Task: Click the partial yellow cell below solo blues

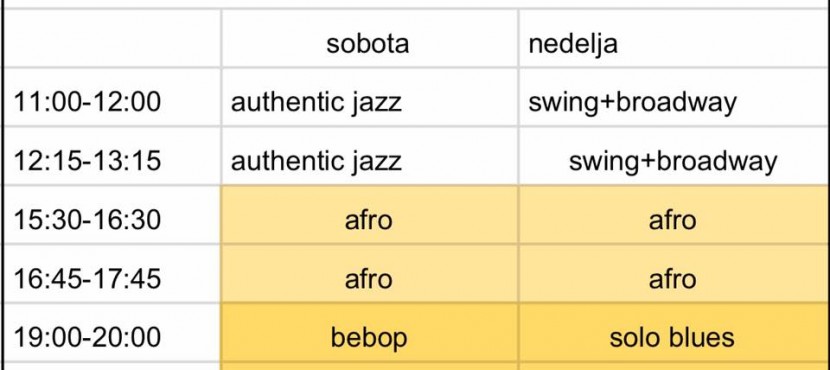Action: 674,366
